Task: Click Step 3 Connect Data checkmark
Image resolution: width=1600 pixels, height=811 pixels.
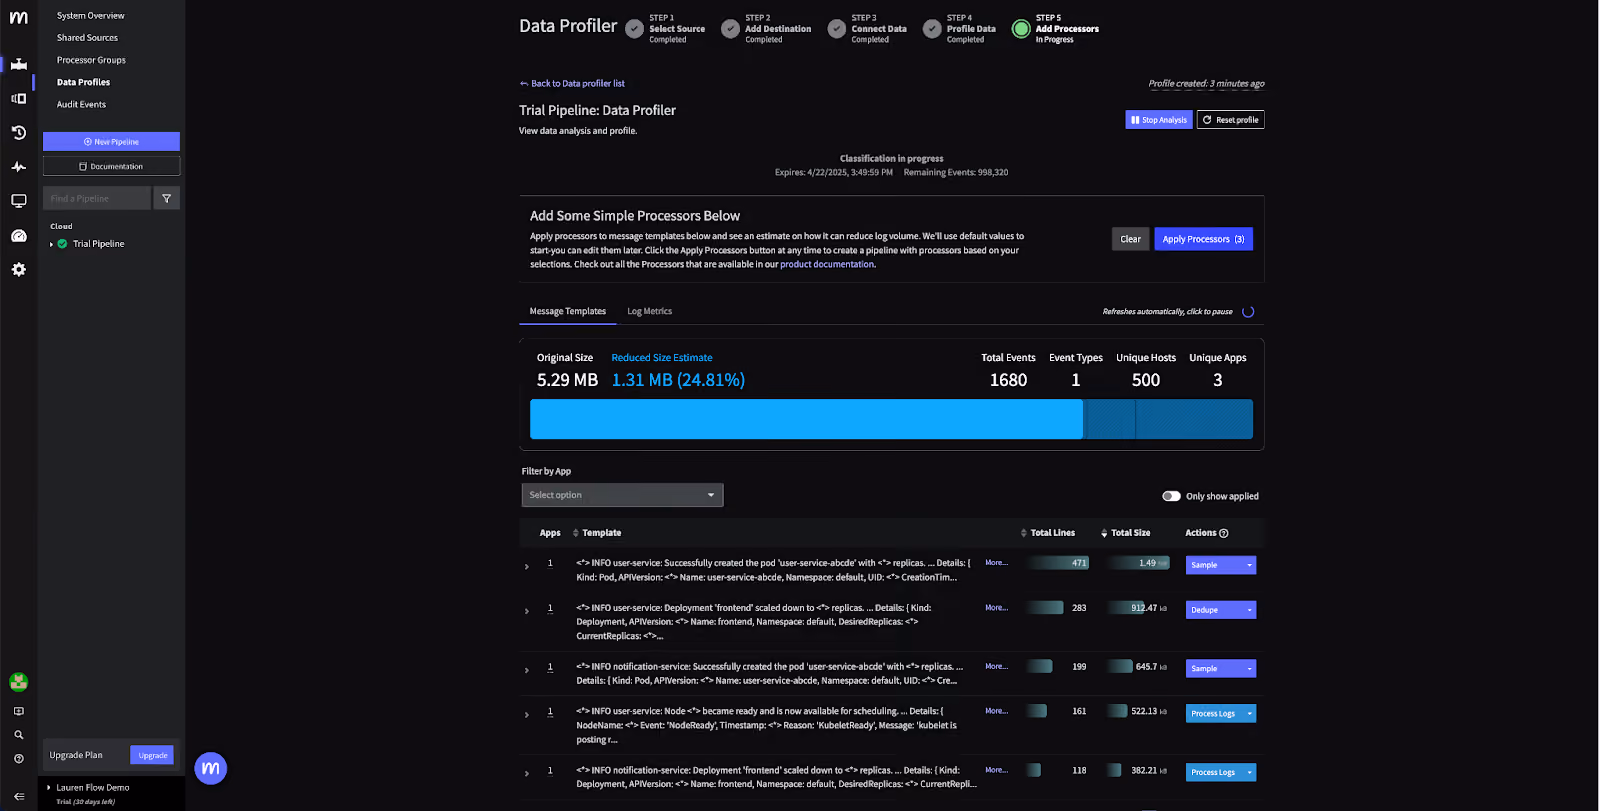Action: point(837,29)
